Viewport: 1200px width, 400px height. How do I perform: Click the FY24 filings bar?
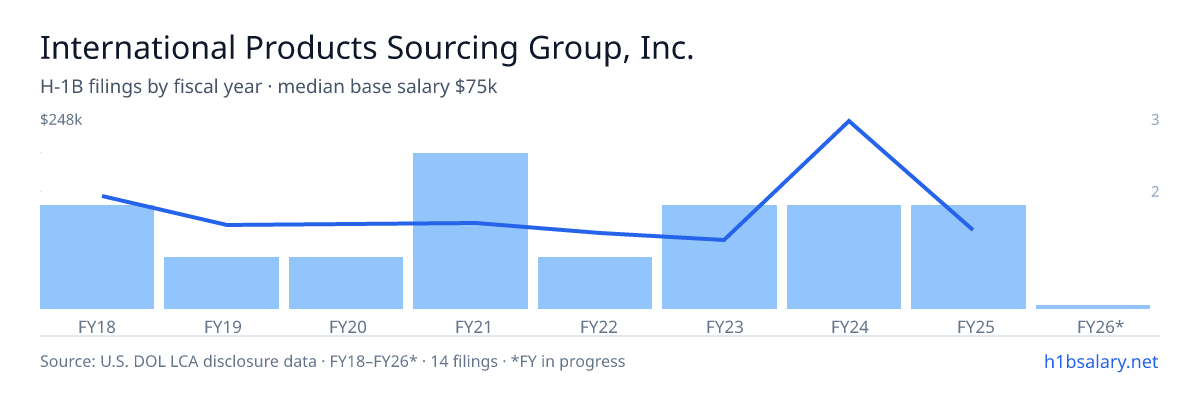click(844, 257)
